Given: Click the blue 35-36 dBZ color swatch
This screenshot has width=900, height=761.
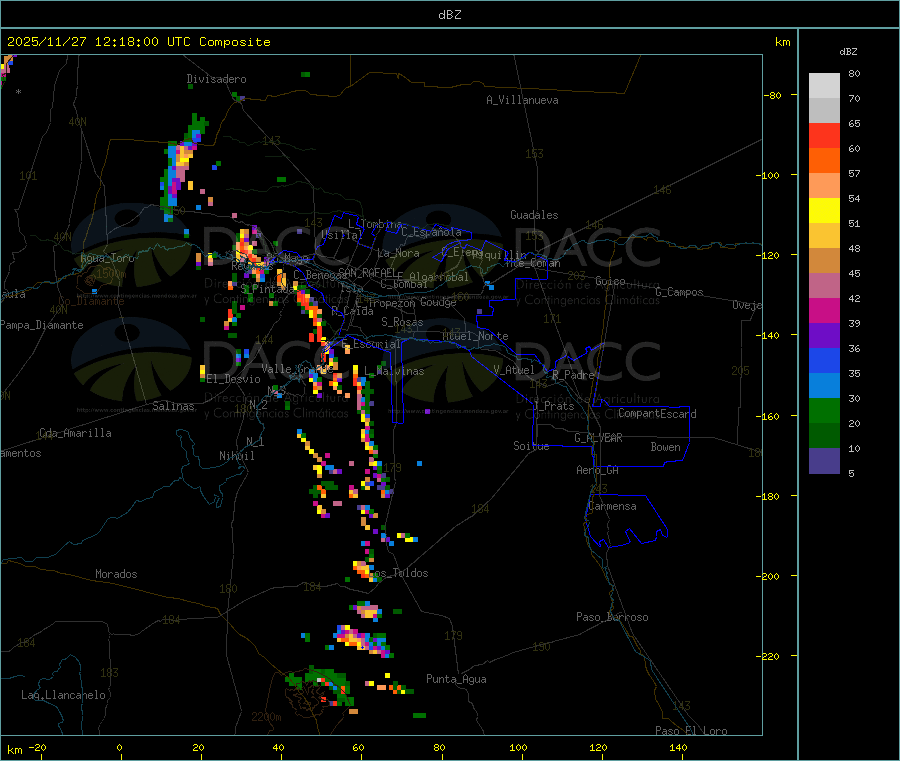Looking at the screenshot, I should 824,360.
